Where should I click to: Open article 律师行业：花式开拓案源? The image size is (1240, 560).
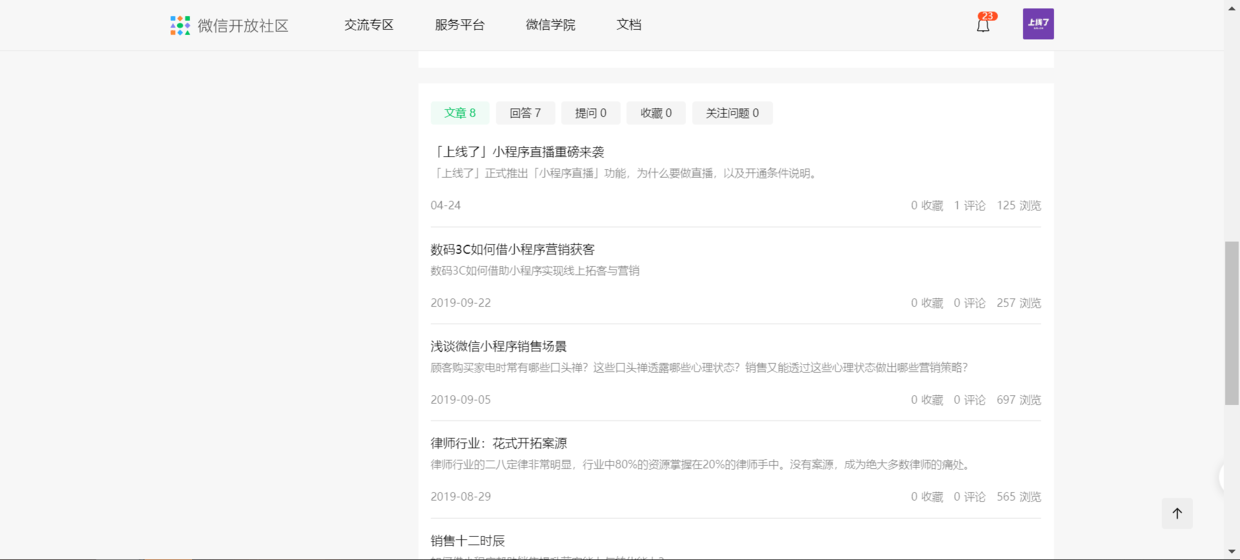click(498, 443)
